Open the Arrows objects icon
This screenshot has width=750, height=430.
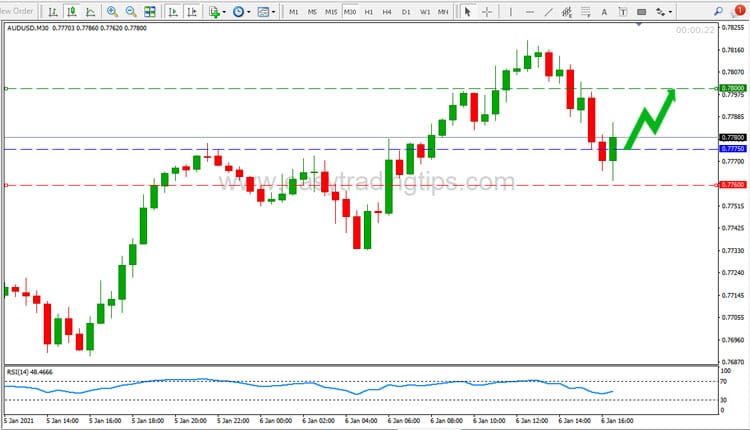pyautogui.click(x=661, y=12)
